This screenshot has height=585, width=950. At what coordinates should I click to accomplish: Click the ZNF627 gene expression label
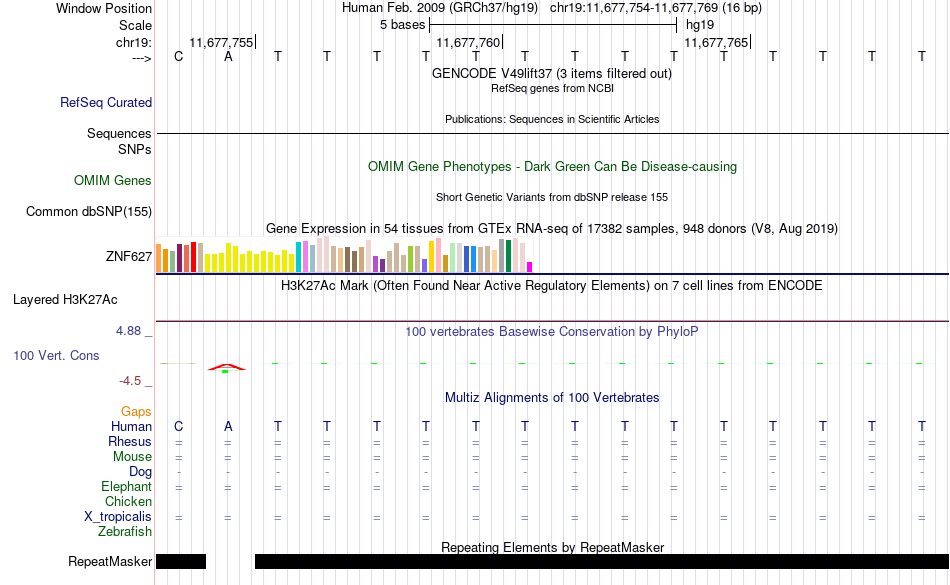pos(128,257)
